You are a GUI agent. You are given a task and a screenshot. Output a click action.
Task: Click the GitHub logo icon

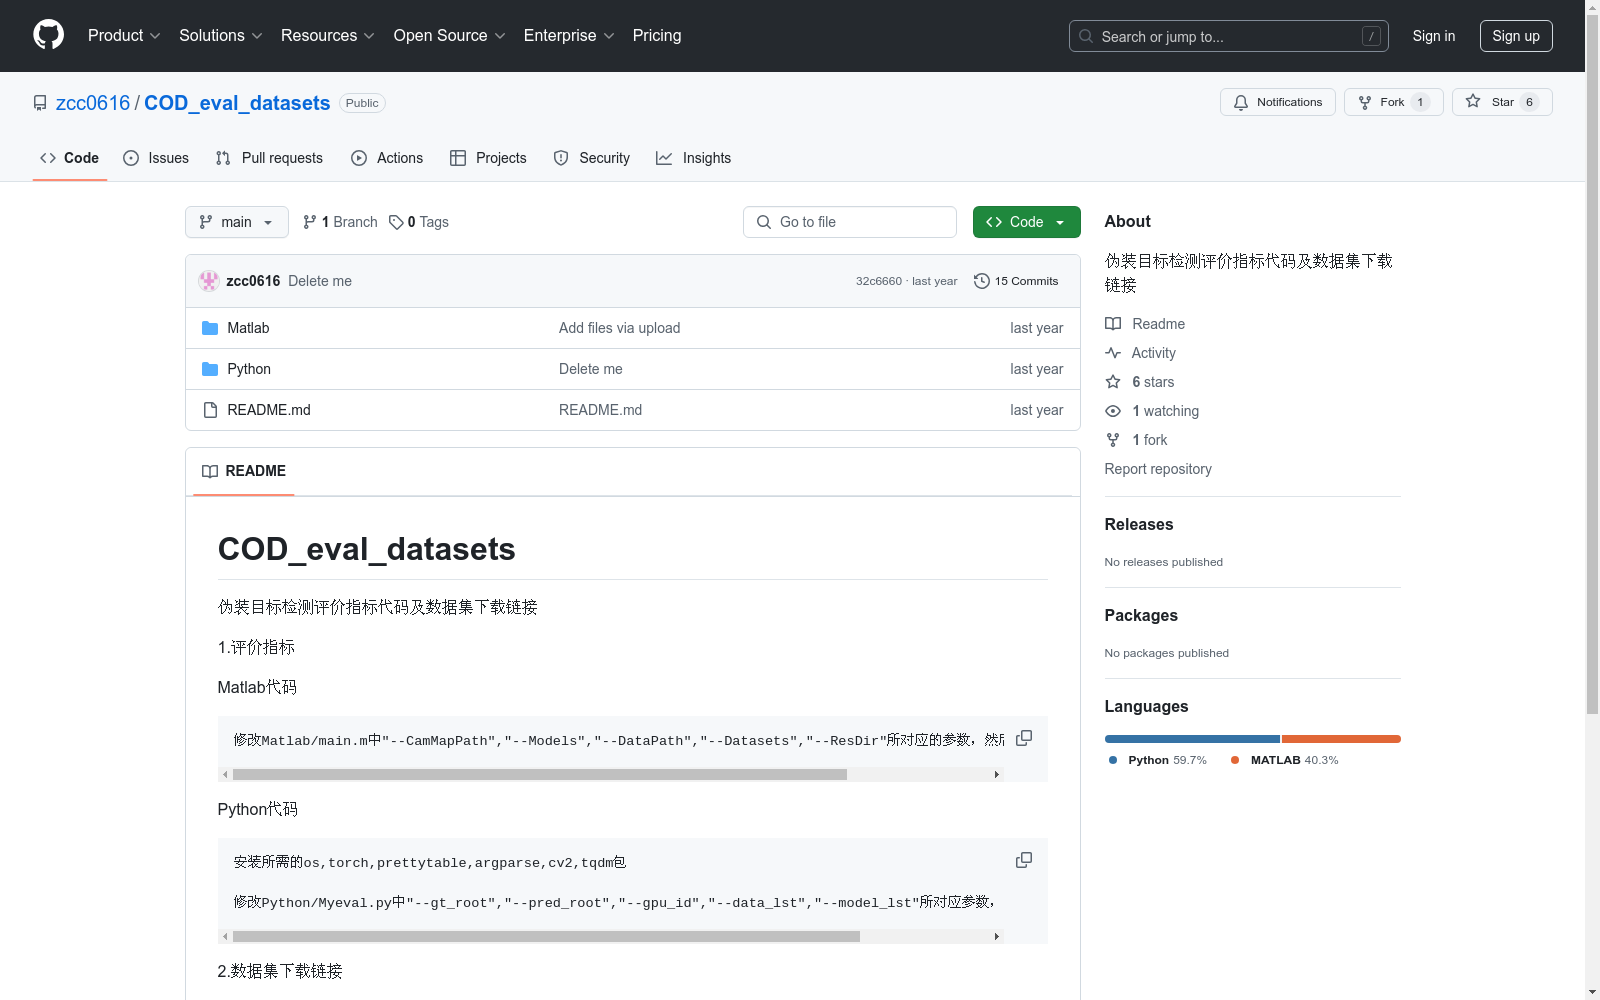48,35
